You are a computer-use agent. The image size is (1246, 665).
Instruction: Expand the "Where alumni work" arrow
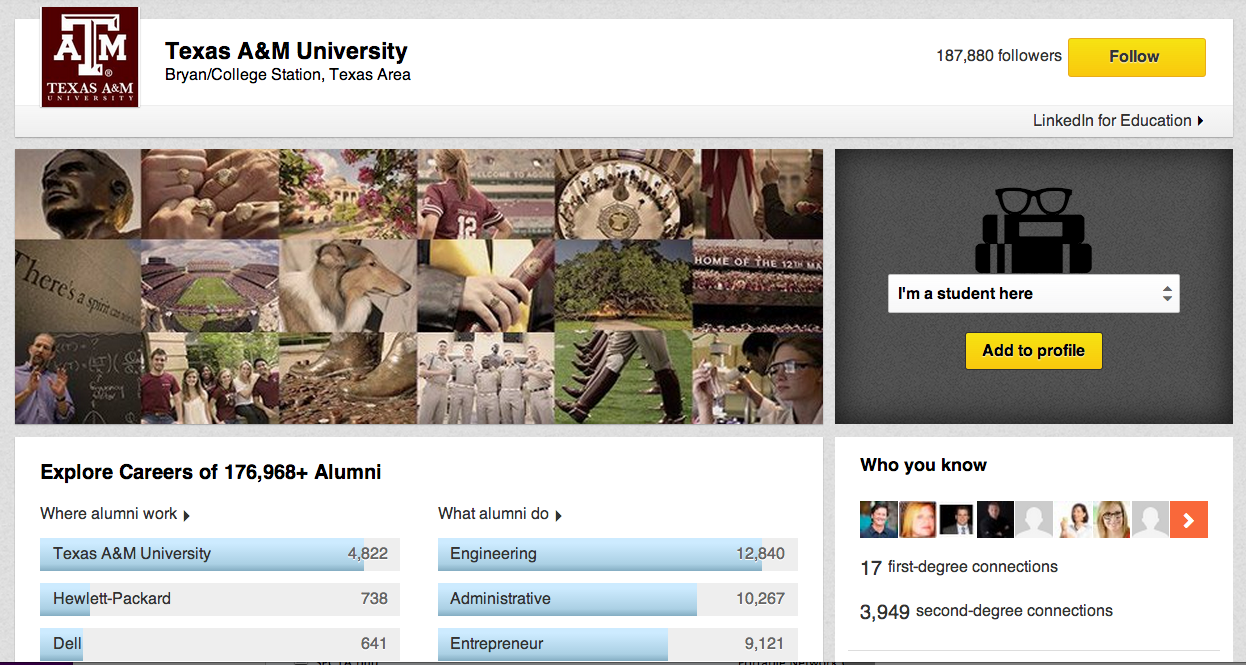[x=187, y=515]
